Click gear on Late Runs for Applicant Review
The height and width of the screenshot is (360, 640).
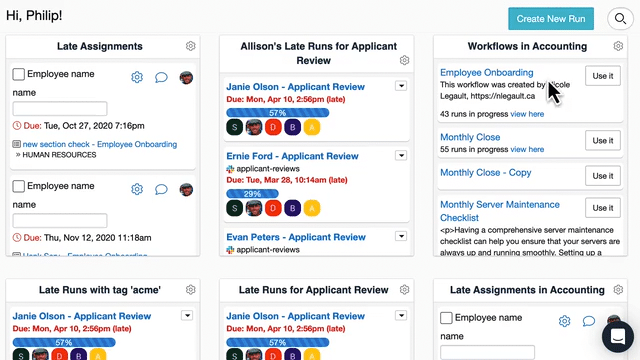coord(404,290)
